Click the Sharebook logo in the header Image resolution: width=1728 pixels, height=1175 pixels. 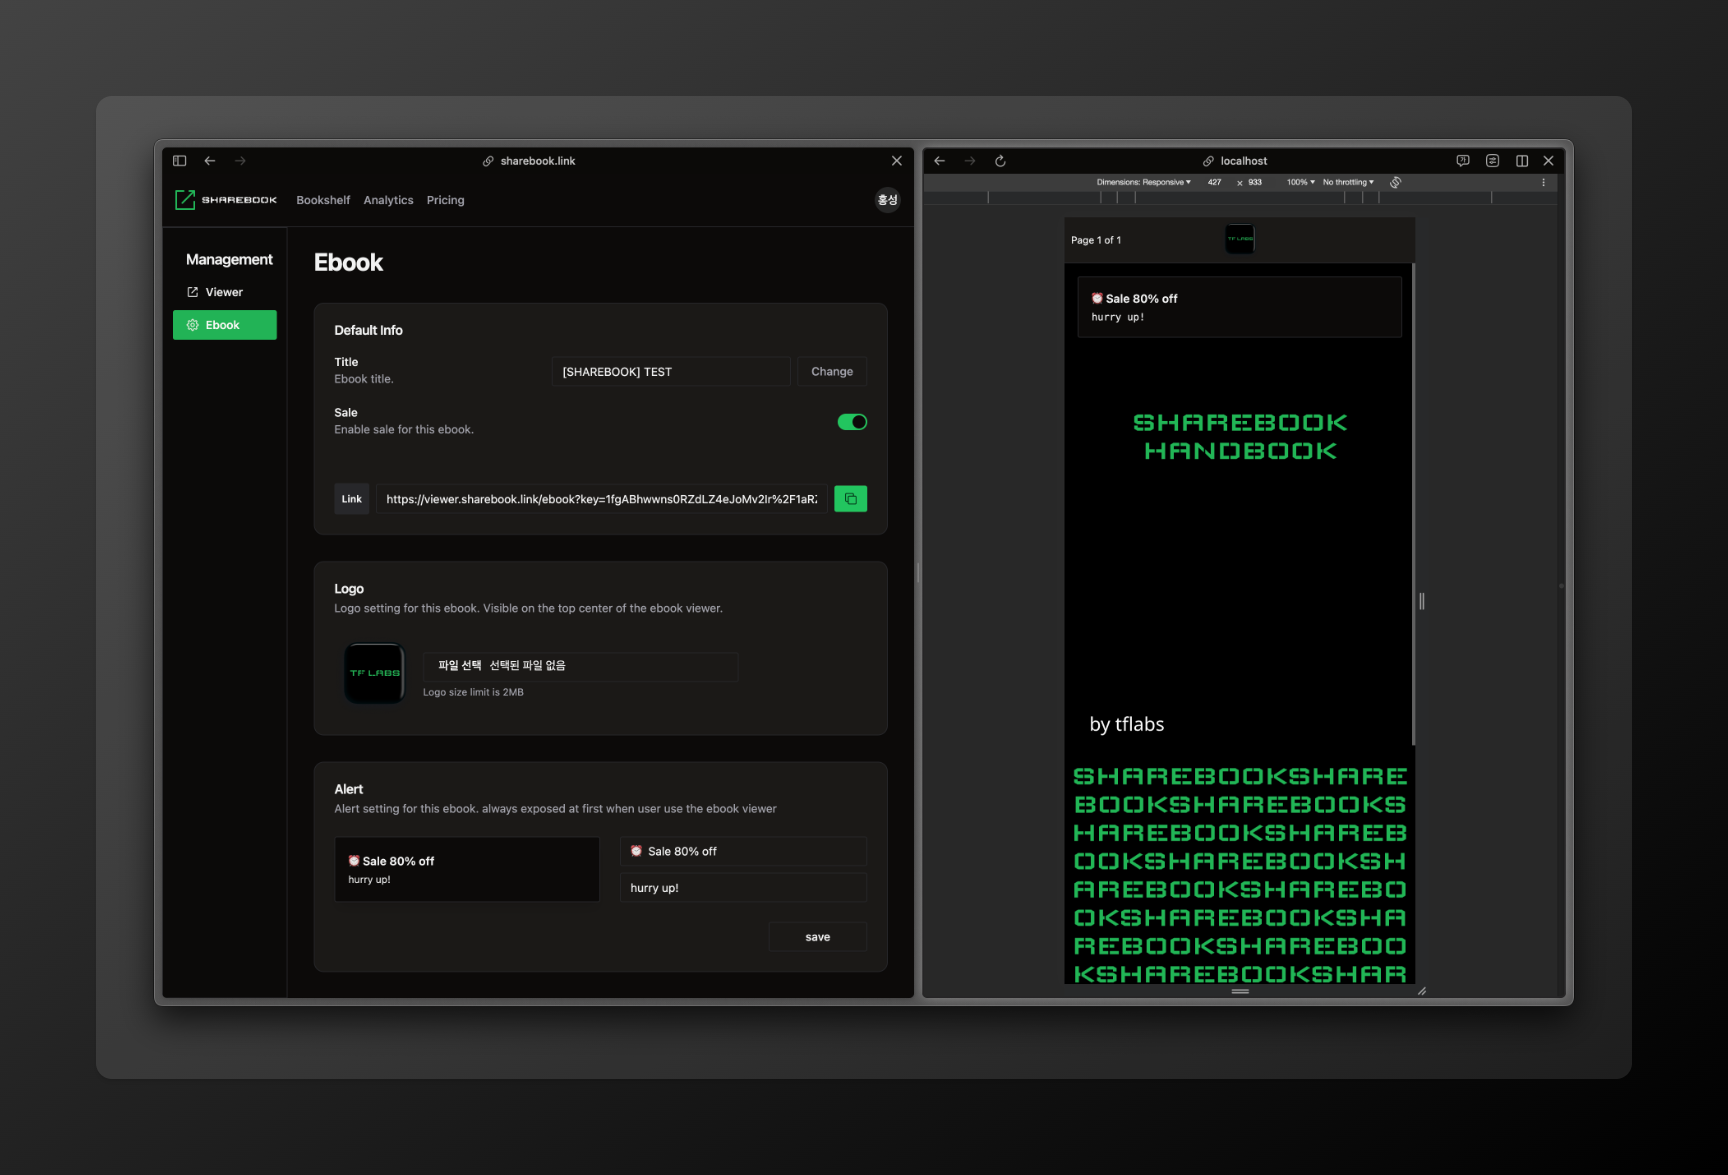226,200
